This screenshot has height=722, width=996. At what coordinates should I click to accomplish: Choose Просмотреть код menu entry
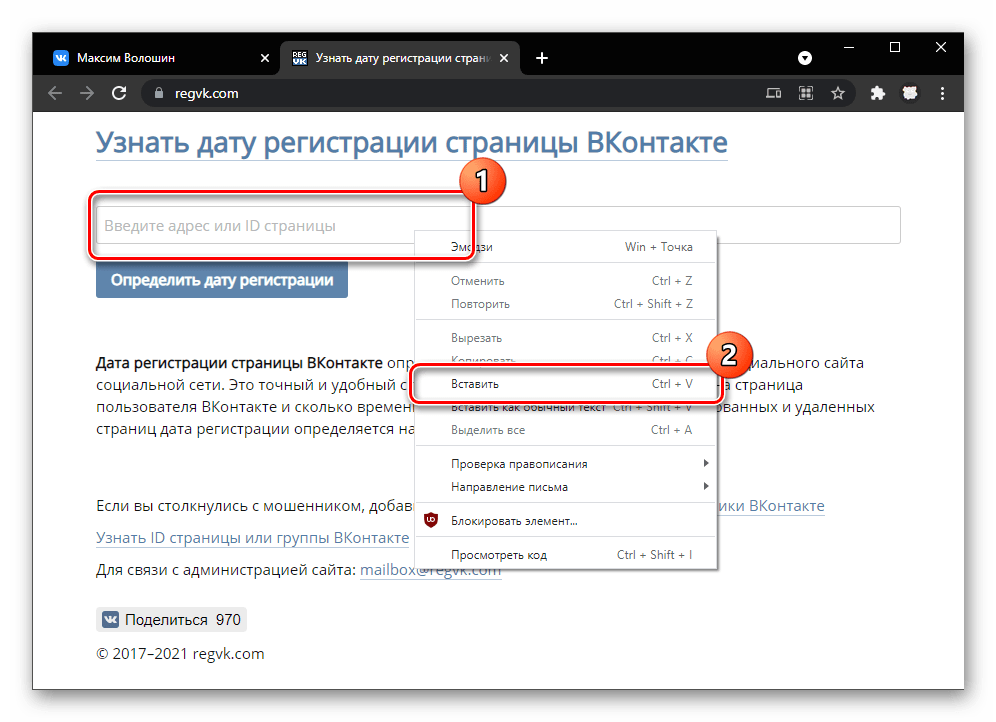click(566, 555)
